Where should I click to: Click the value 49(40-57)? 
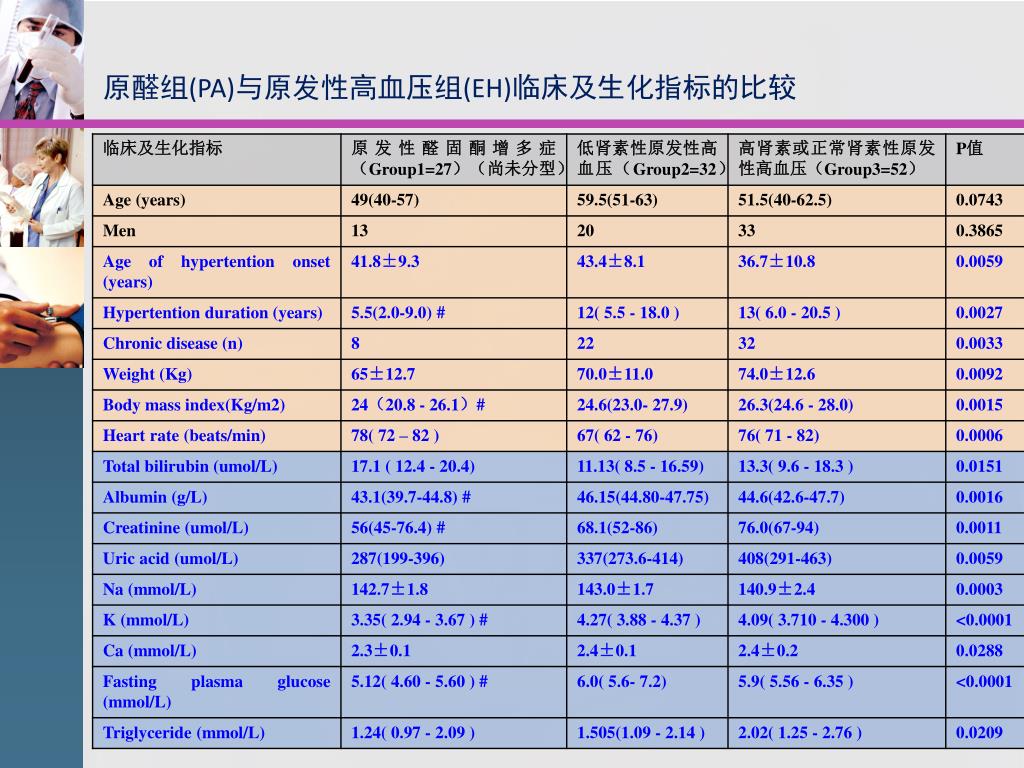(x=385, y=200)
